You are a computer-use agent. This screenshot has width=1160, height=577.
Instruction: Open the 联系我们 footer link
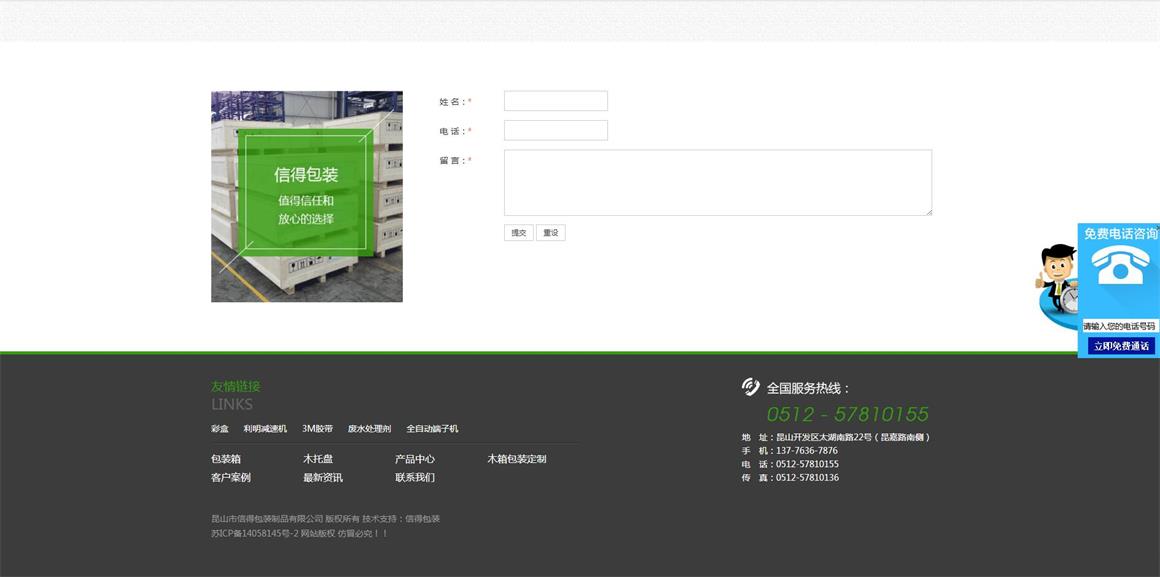pos(414,477)
